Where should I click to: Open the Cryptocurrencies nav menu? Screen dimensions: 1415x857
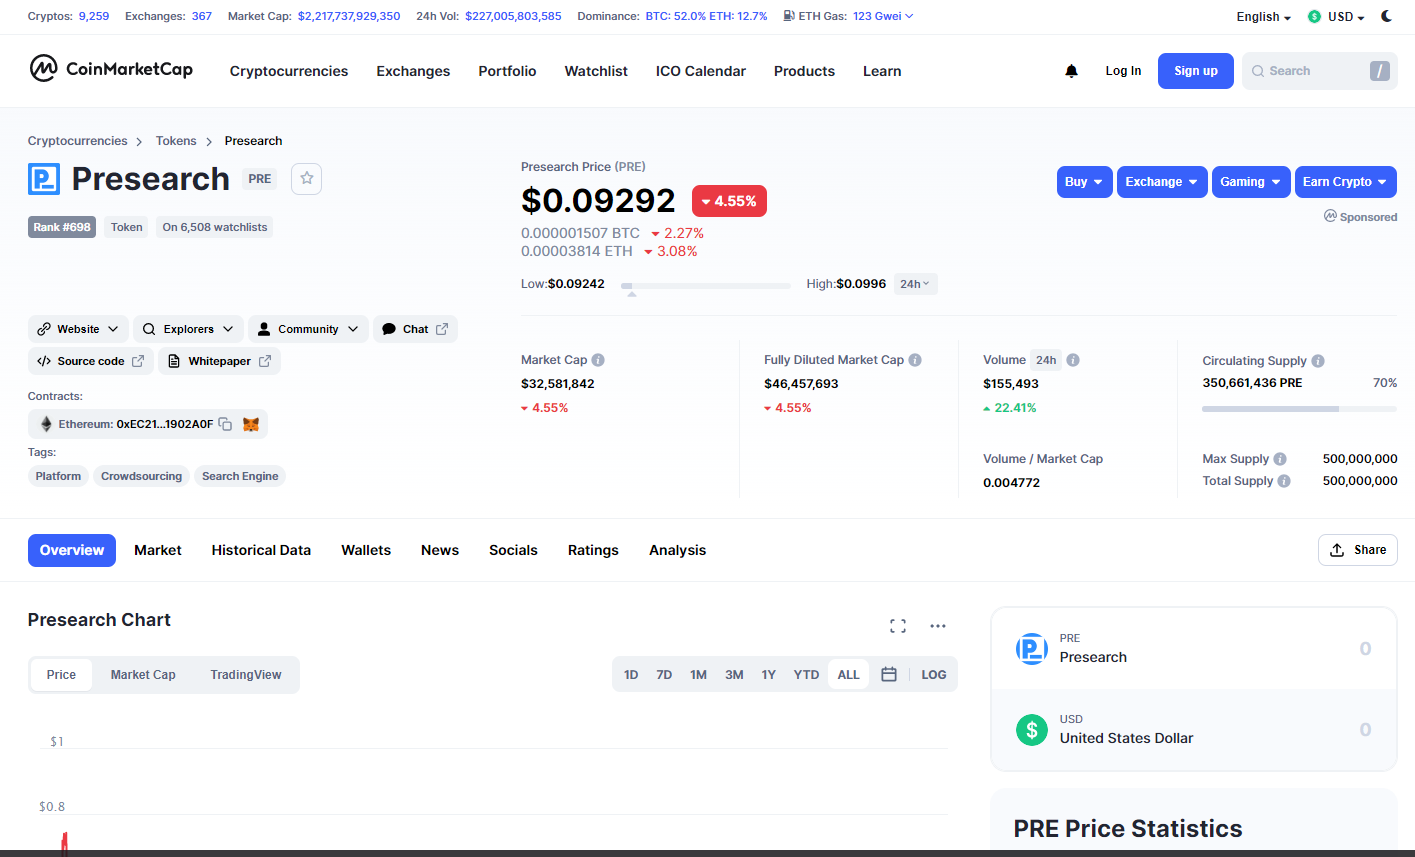(x=289, y=71)
